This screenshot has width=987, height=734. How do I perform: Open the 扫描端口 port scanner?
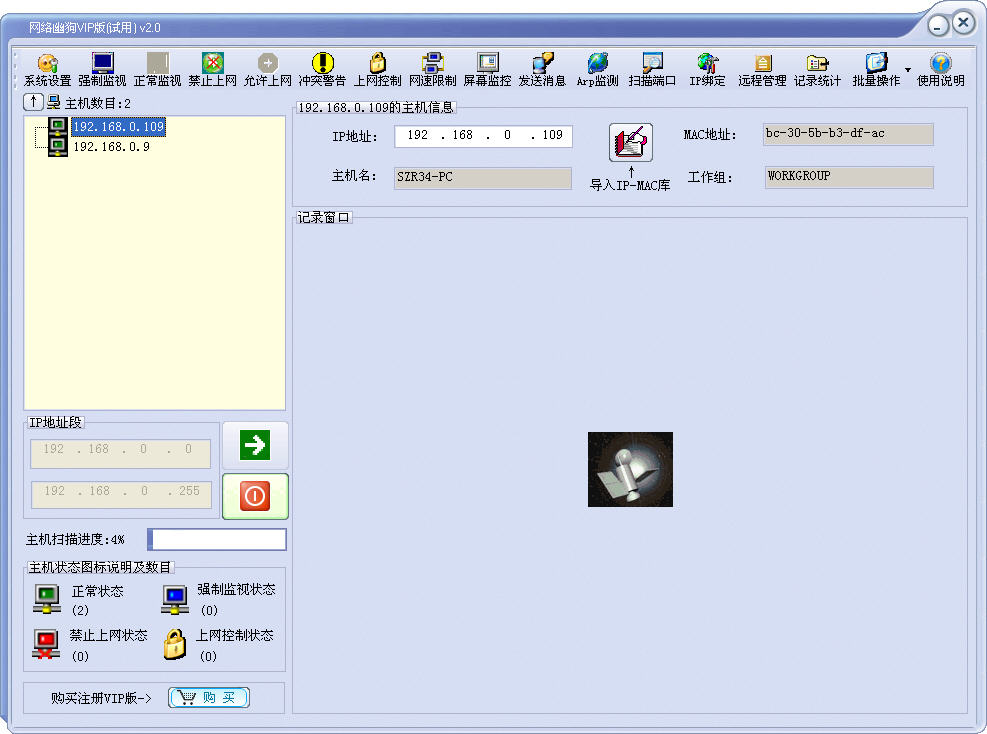pyautogui.click(x=652, y=69)
